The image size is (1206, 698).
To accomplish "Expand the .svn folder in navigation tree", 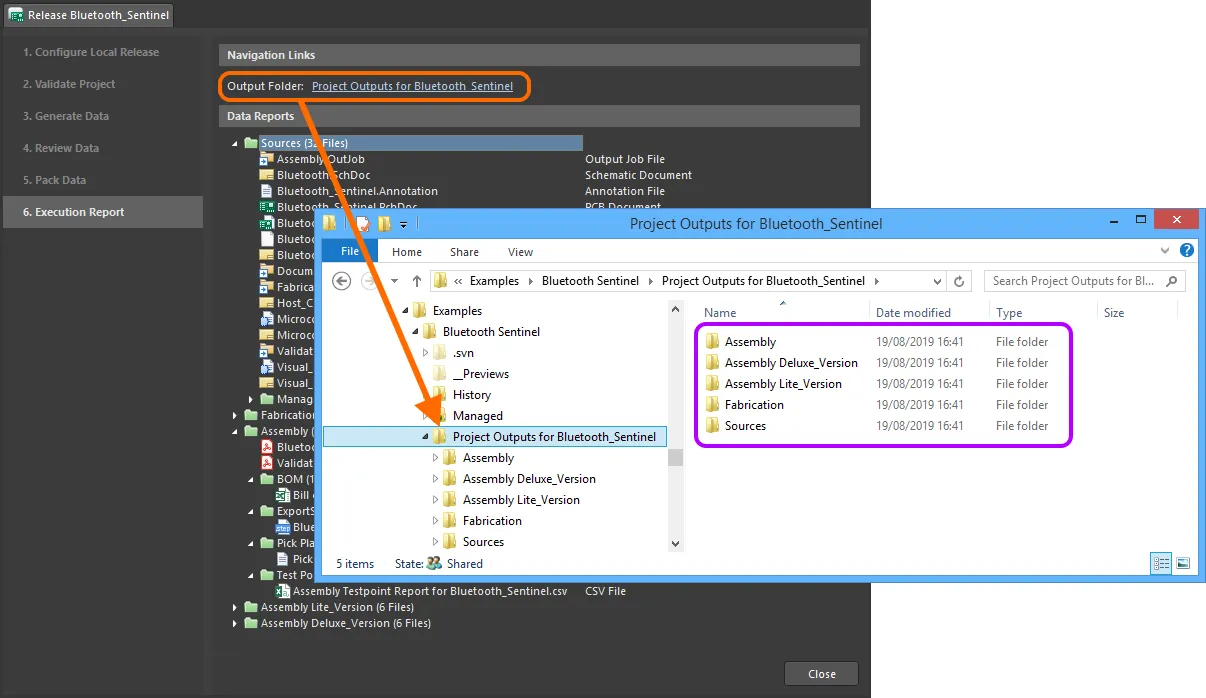I will pos(426,353).
